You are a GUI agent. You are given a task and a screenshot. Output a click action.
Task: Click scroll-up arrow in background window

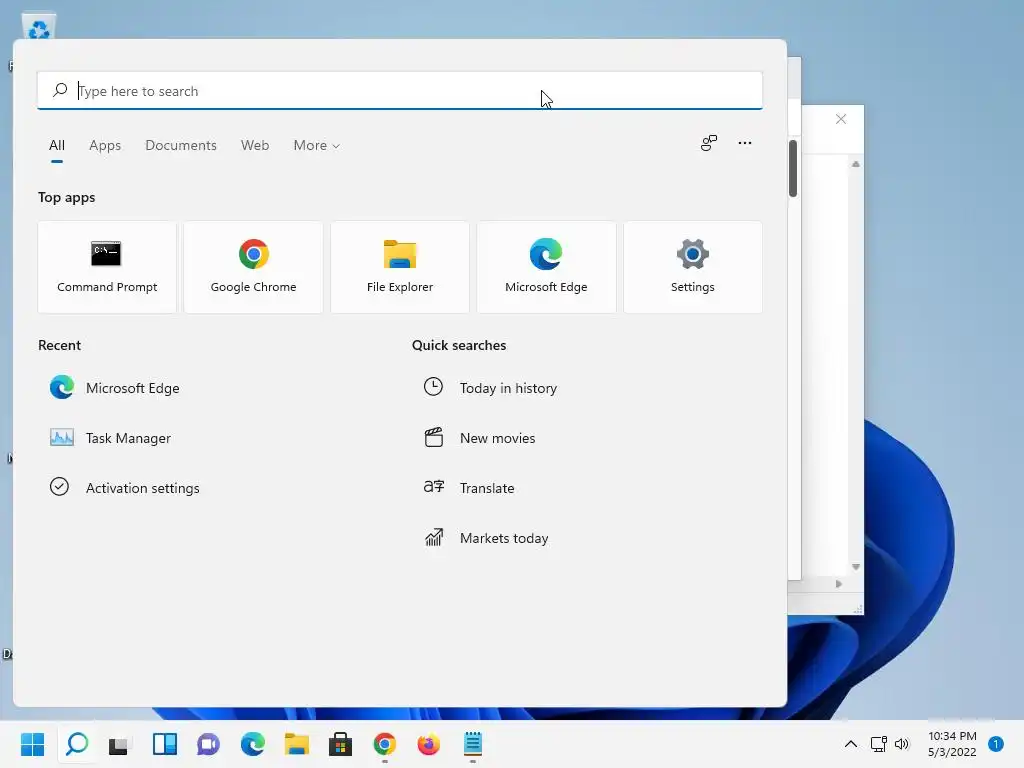[x=856, y=164]
